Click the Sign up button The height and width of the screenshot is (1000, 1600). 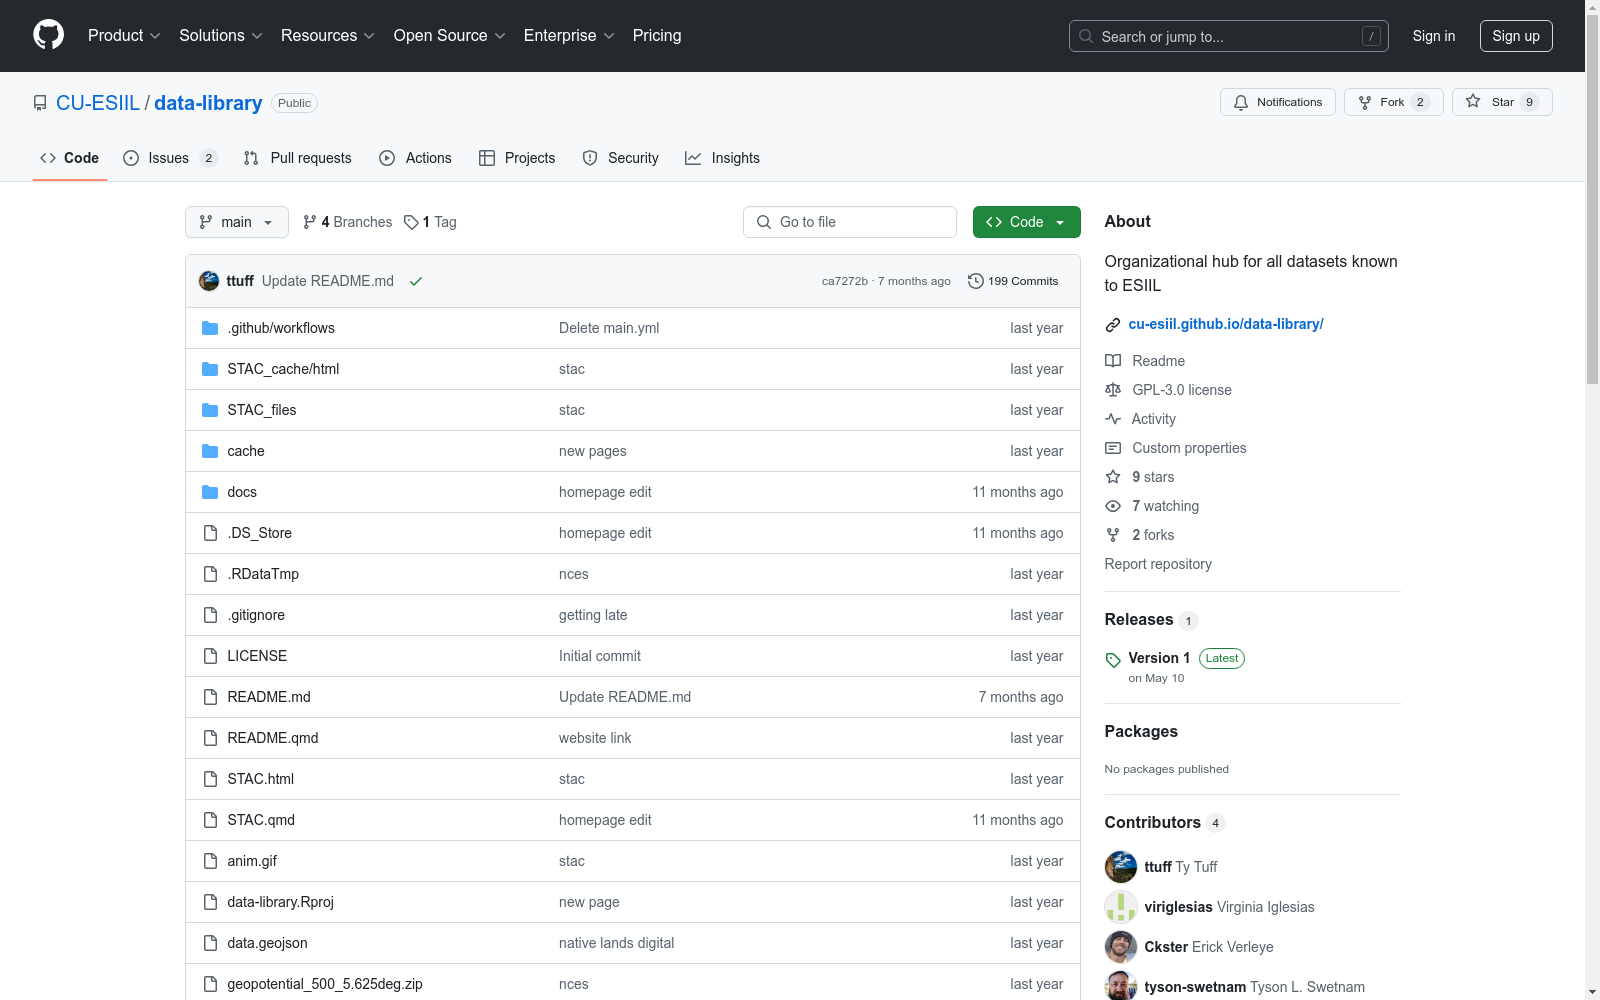tap(1516, 36)
